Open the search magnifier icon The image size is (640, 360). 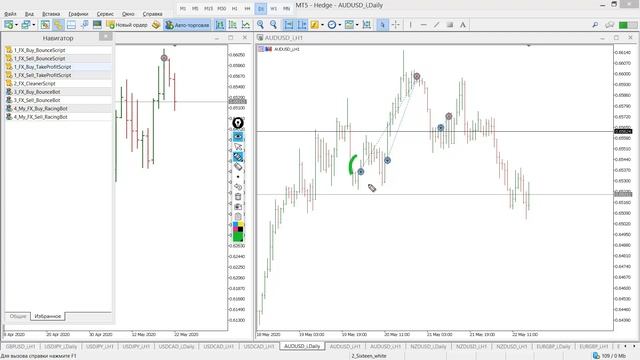(x=595, y=25)
